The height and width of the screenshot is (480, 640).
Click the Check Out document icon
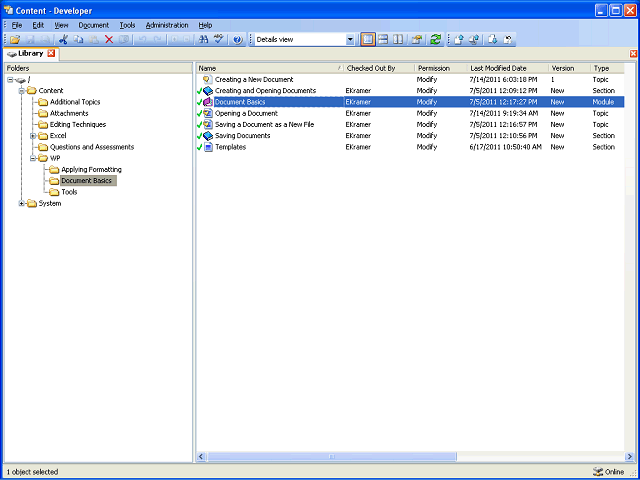tap(493, 40)
